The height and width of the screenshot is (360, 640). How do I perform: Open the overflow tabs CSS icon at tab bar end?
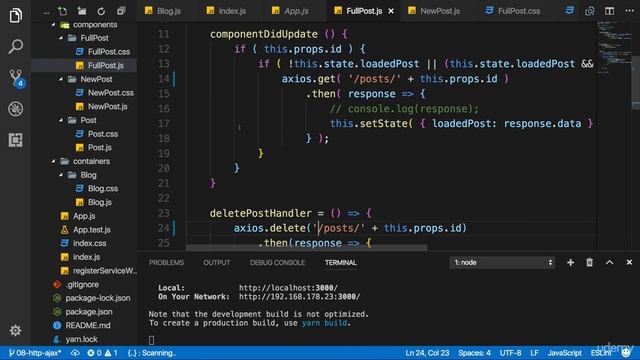pos(569,11)
